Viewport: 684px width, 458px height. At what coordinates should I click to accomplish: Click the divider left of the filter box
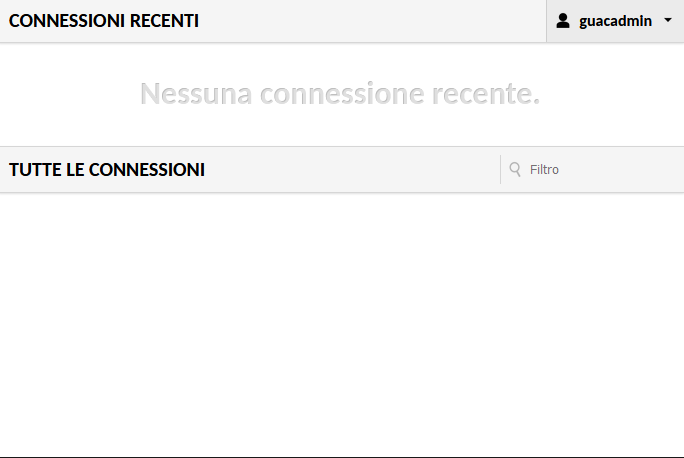pos(500,169)
